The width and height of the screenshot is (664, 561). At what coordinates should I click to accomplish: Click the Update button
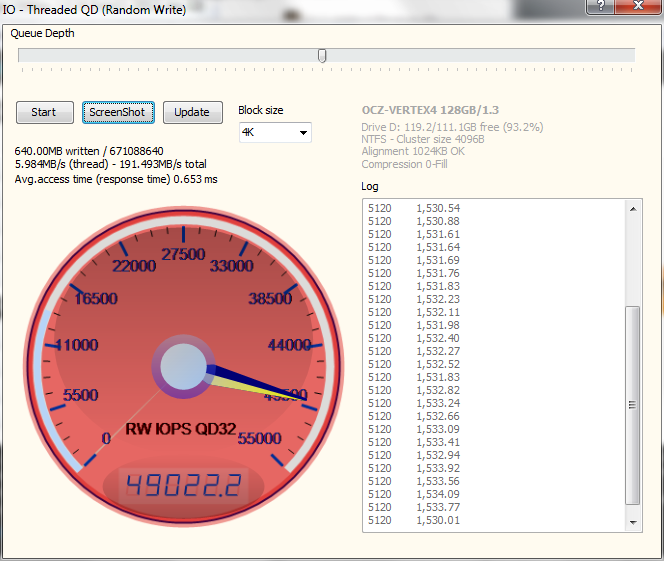[x=192, y=112]
